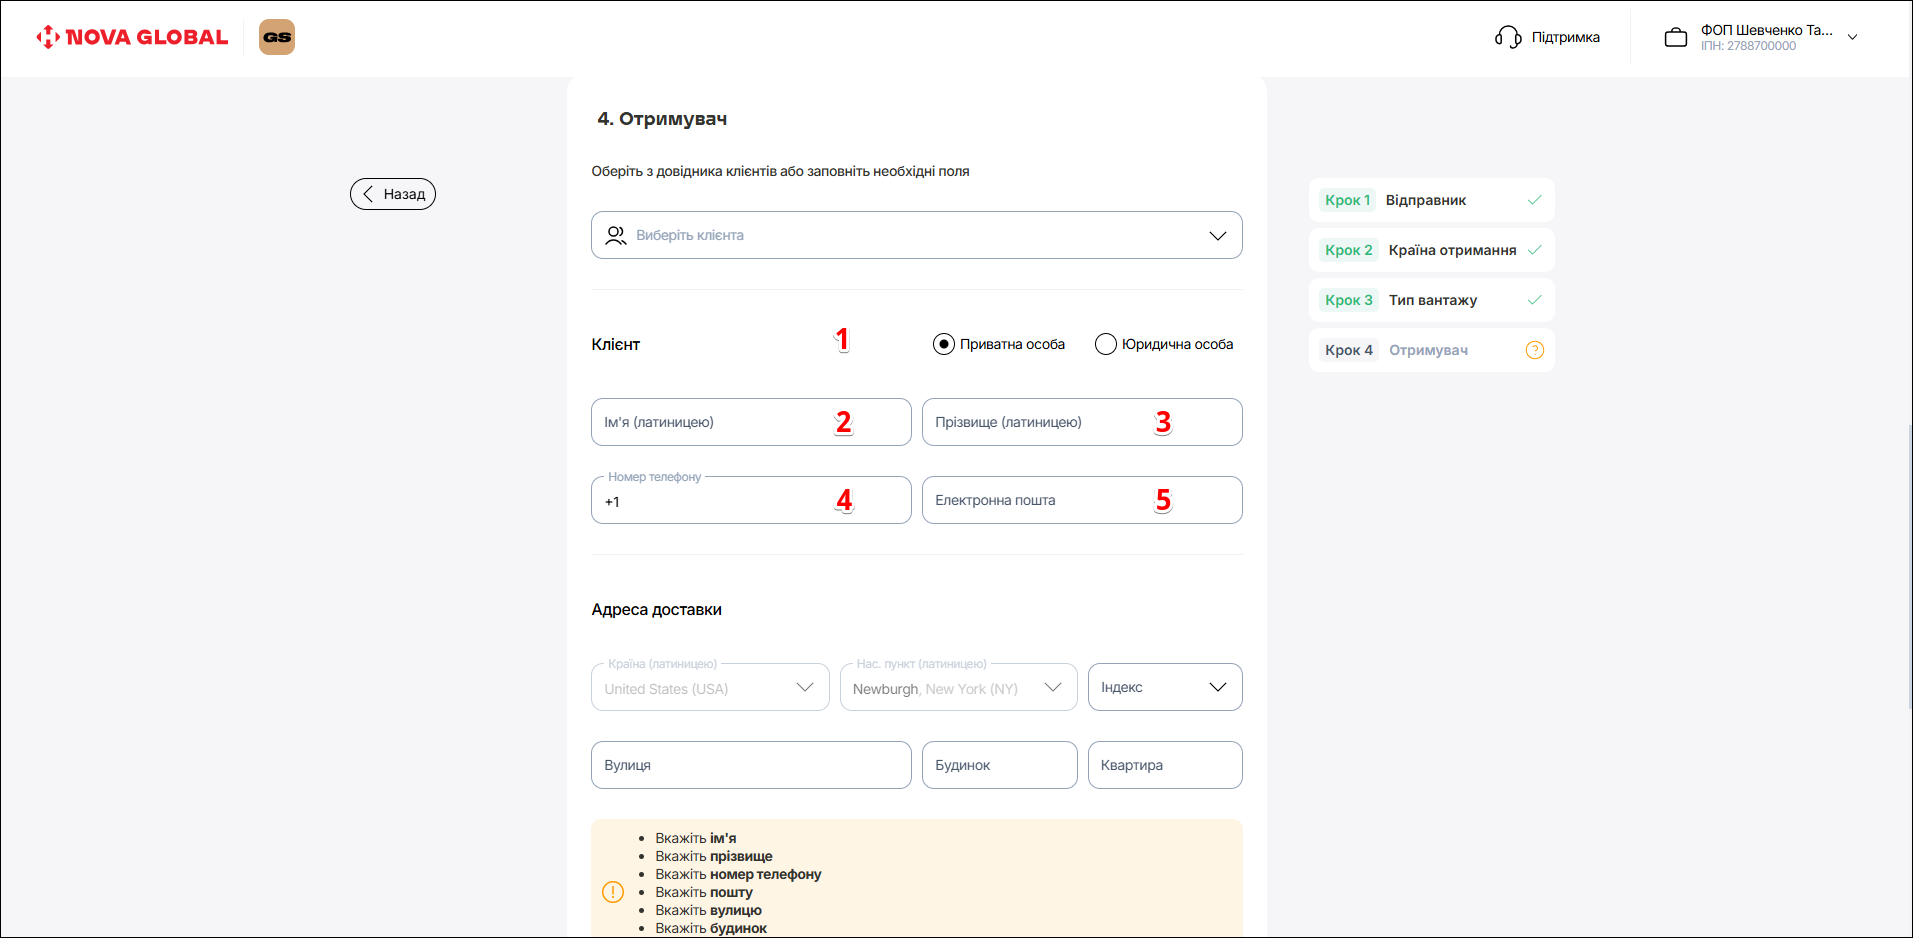Go to Крок 3 Тип вантажу step
The height and width of the screenshot is (938, 1913).
(1430, 300)
